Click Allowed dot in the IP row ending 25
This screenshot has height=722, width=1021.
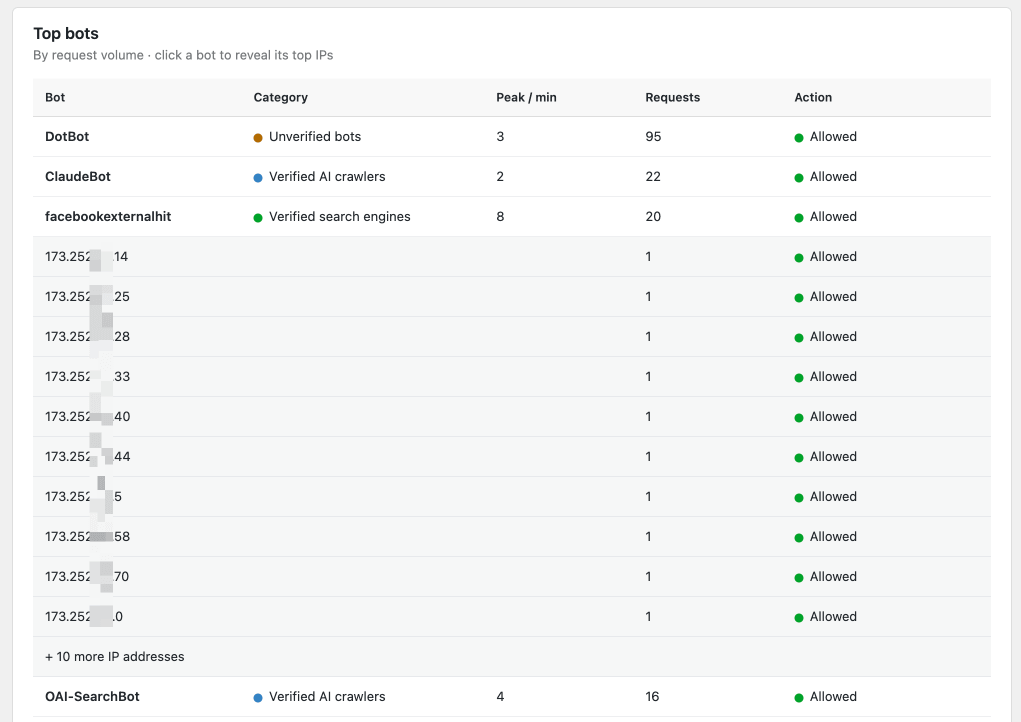799,298
